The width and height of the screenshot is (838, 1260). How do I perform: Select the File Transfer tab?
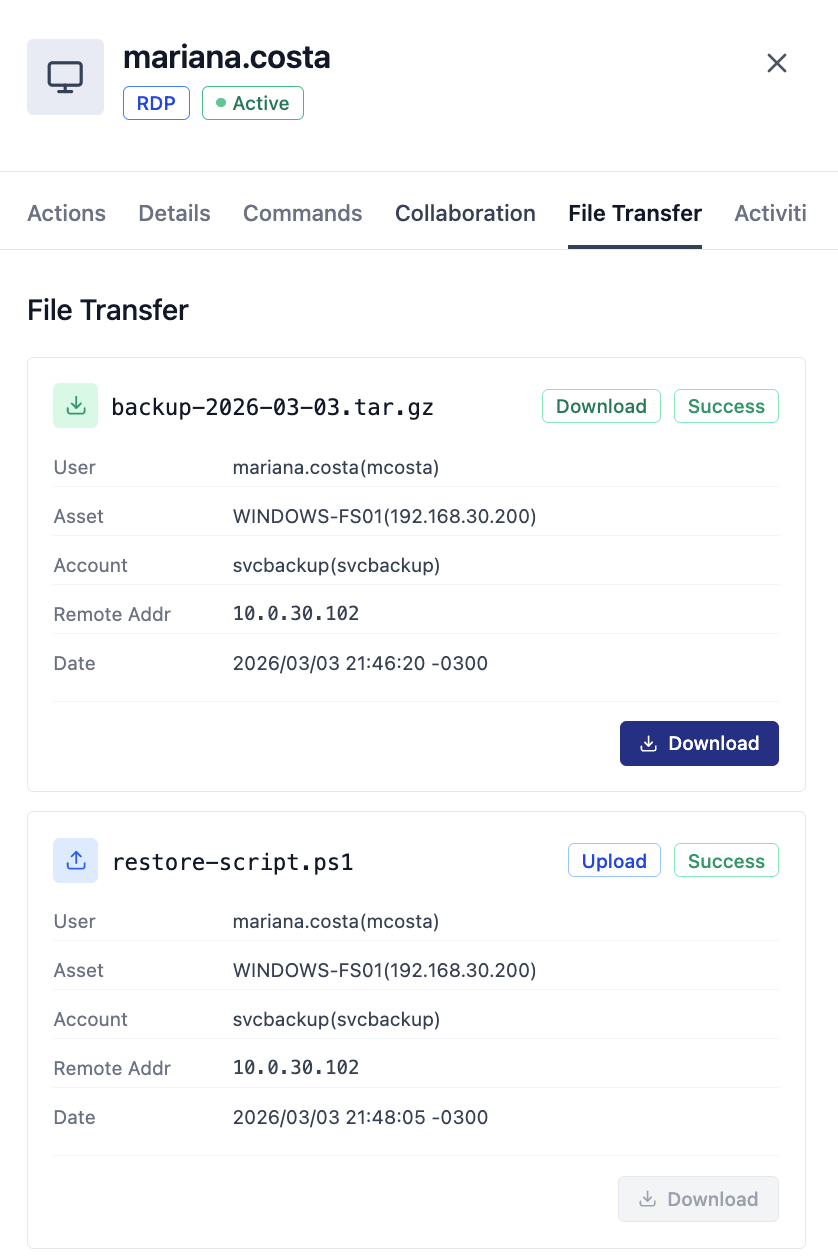coord(635,213)
